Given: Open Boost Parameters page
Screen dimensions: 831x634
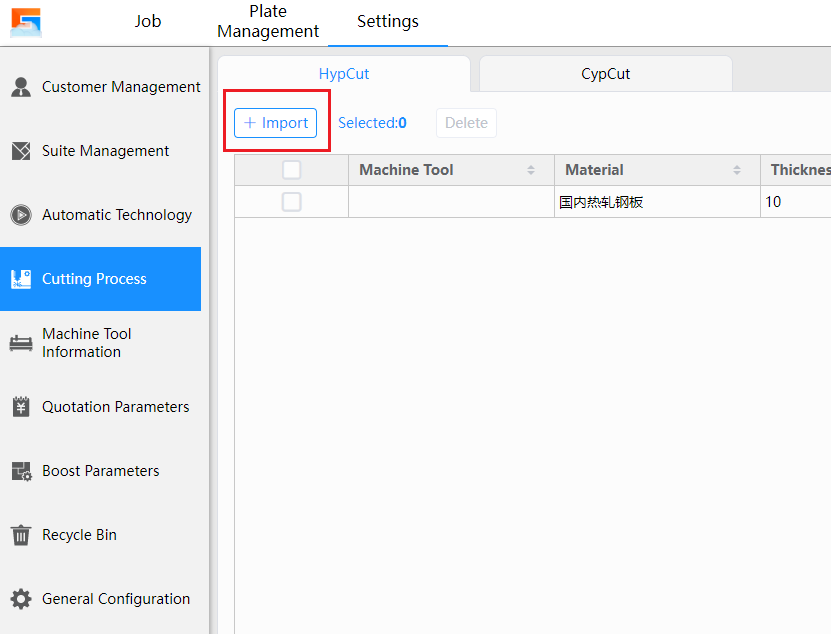Looking at the screenshot, I should (101, 471).
